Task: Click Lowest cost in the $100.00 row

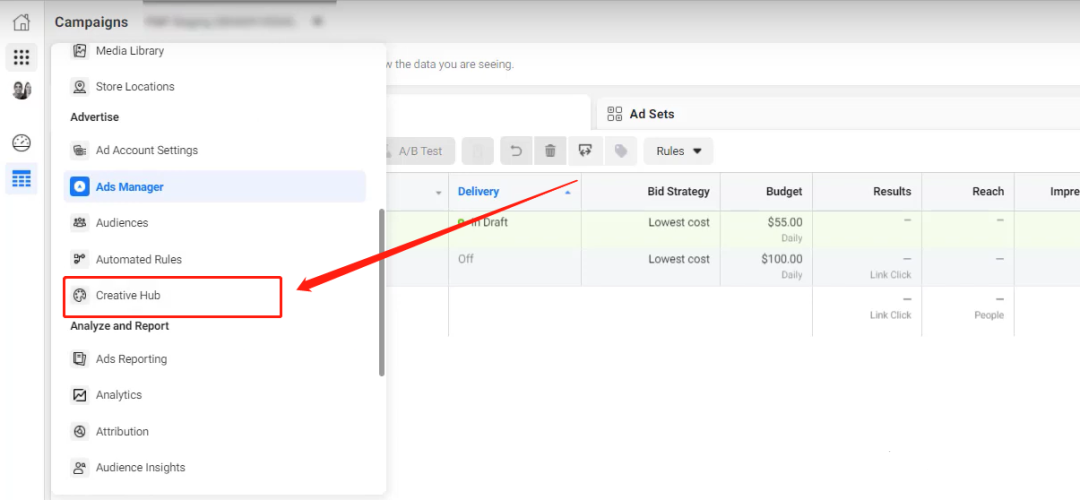Action: click(x=678, y=259)
